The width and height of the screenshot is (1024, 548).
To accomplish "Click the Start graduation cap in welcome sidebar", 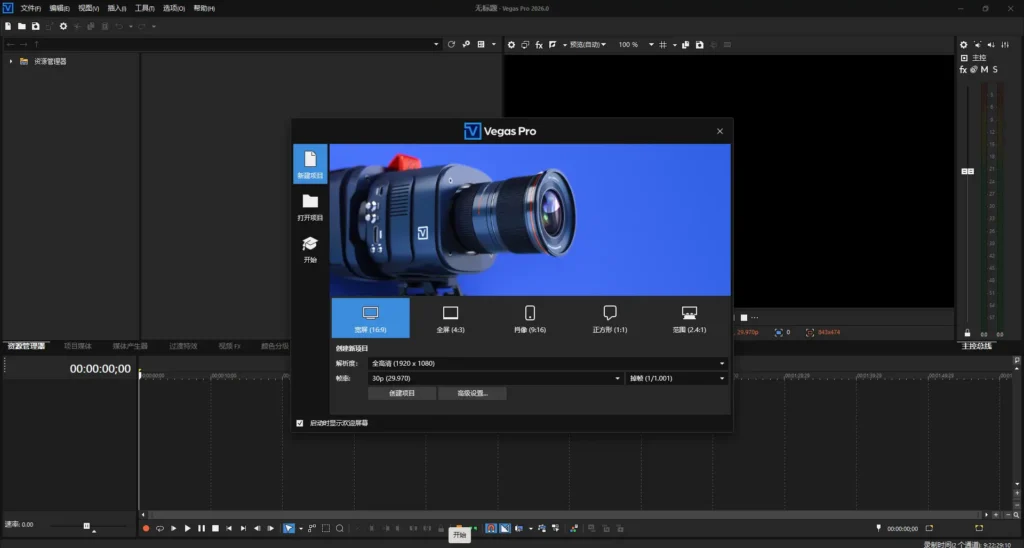I will pos(310,250).
